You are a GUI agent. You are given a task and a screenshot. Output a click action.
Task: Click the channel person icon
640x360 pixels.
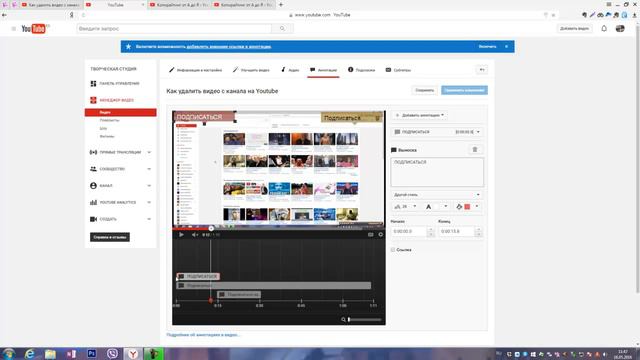(x=93, y=186)
